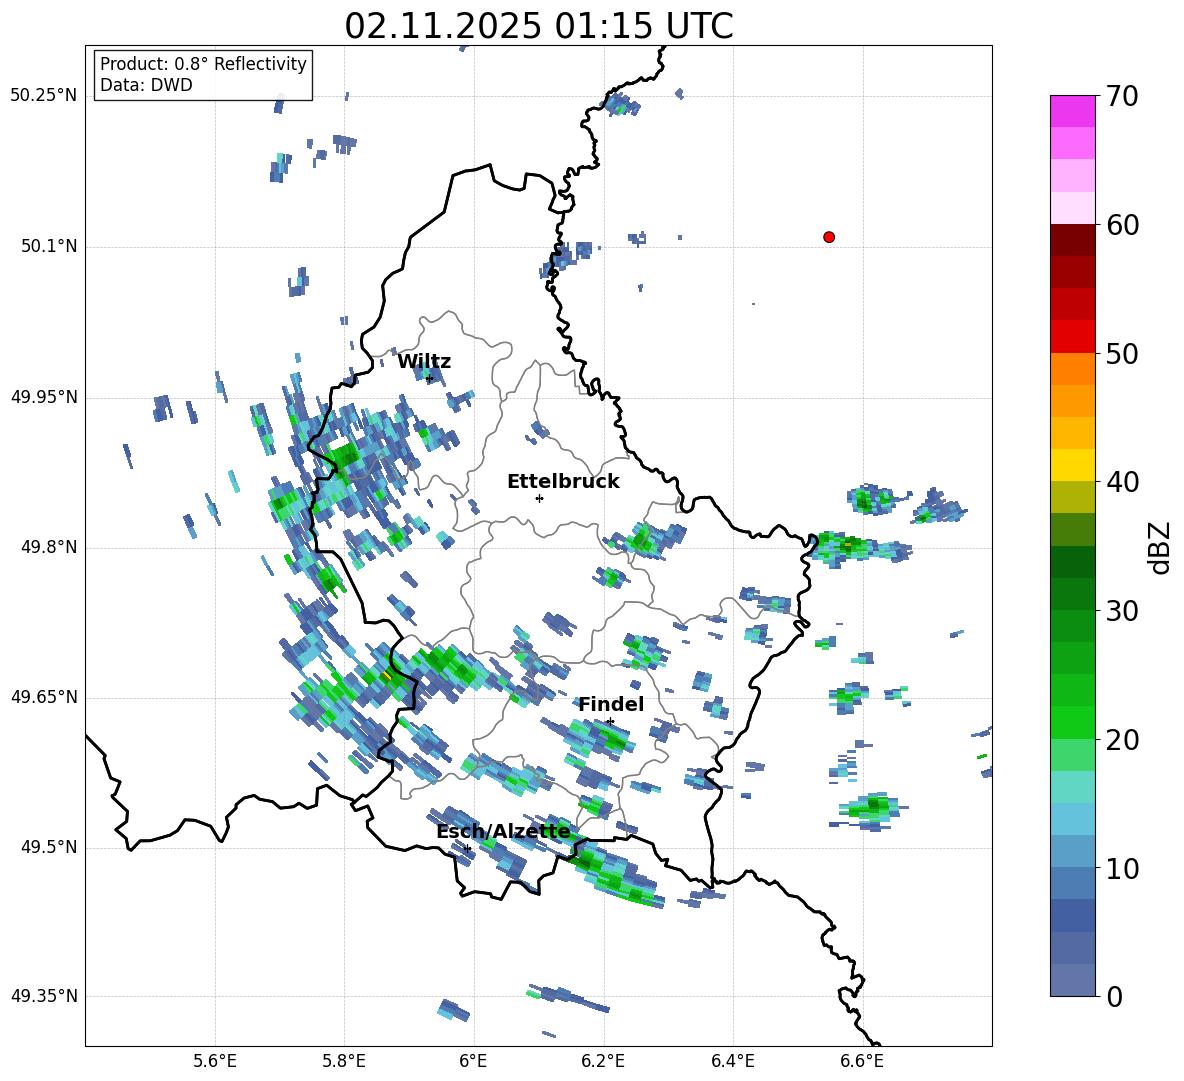Image resolution: width=1184 pixels, height=1081 pixels.
Task: Click the 'Product: 0.8° Reflectivity' text
Action: [x=203, y=64]
